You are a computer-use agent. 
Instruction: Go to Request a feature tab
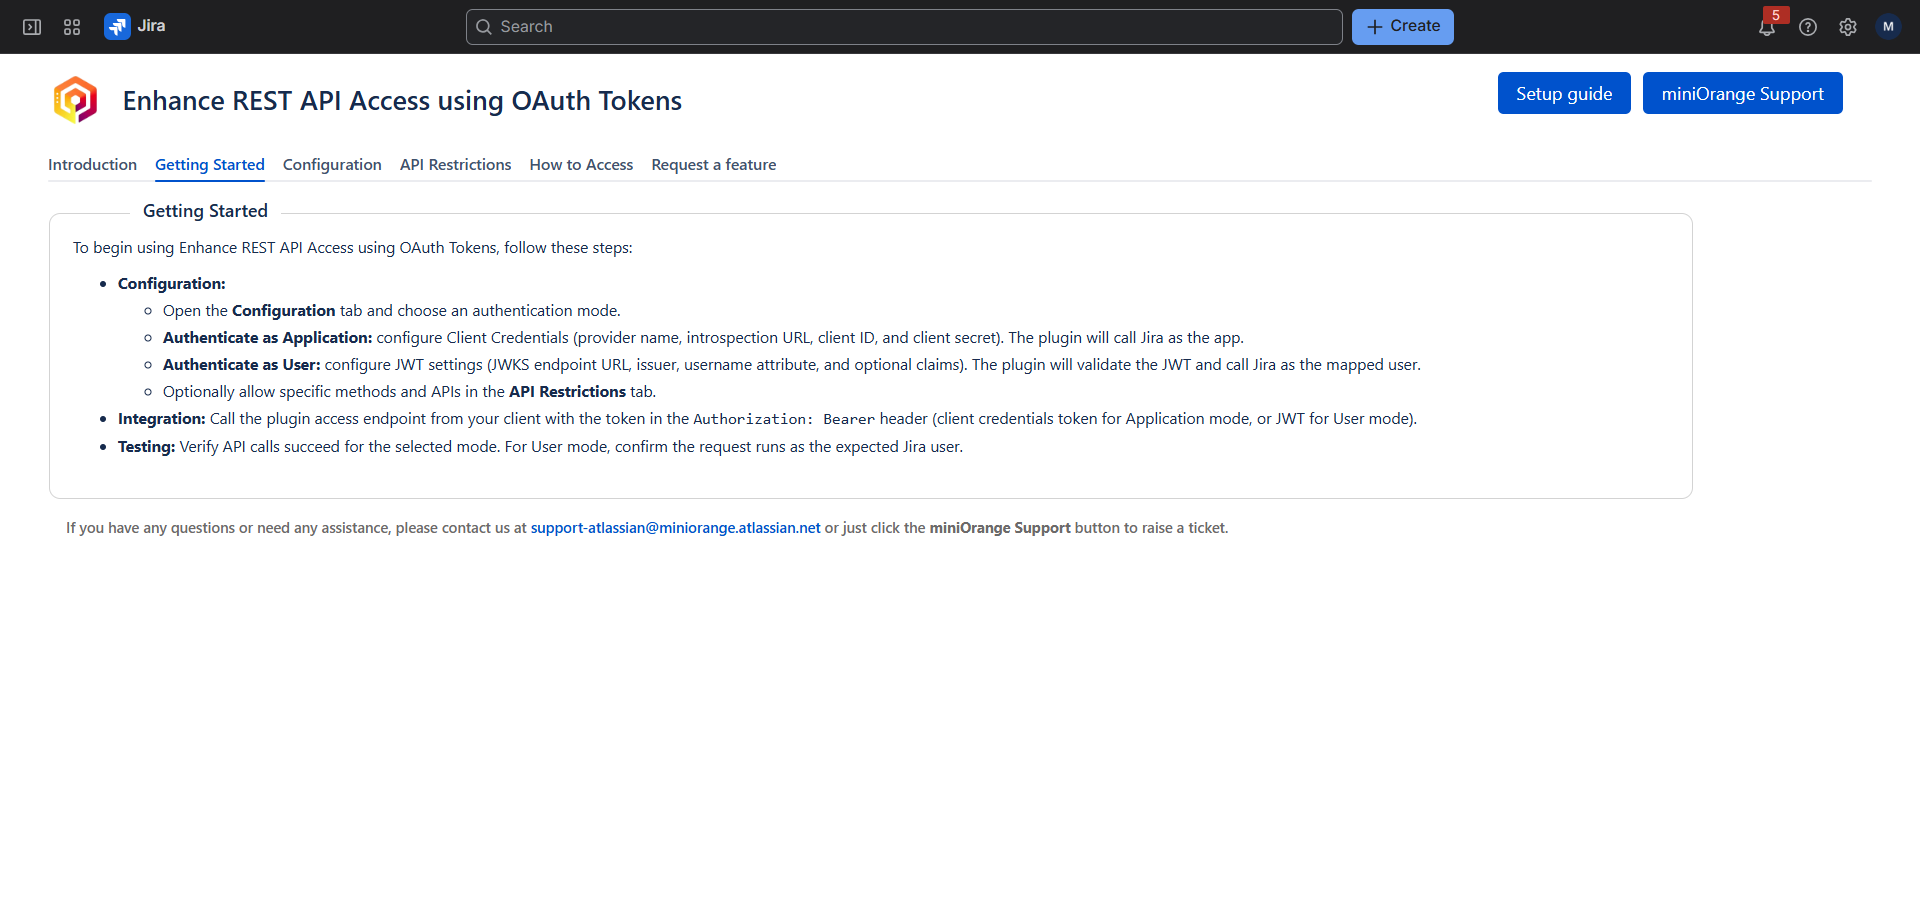point(714,165)
